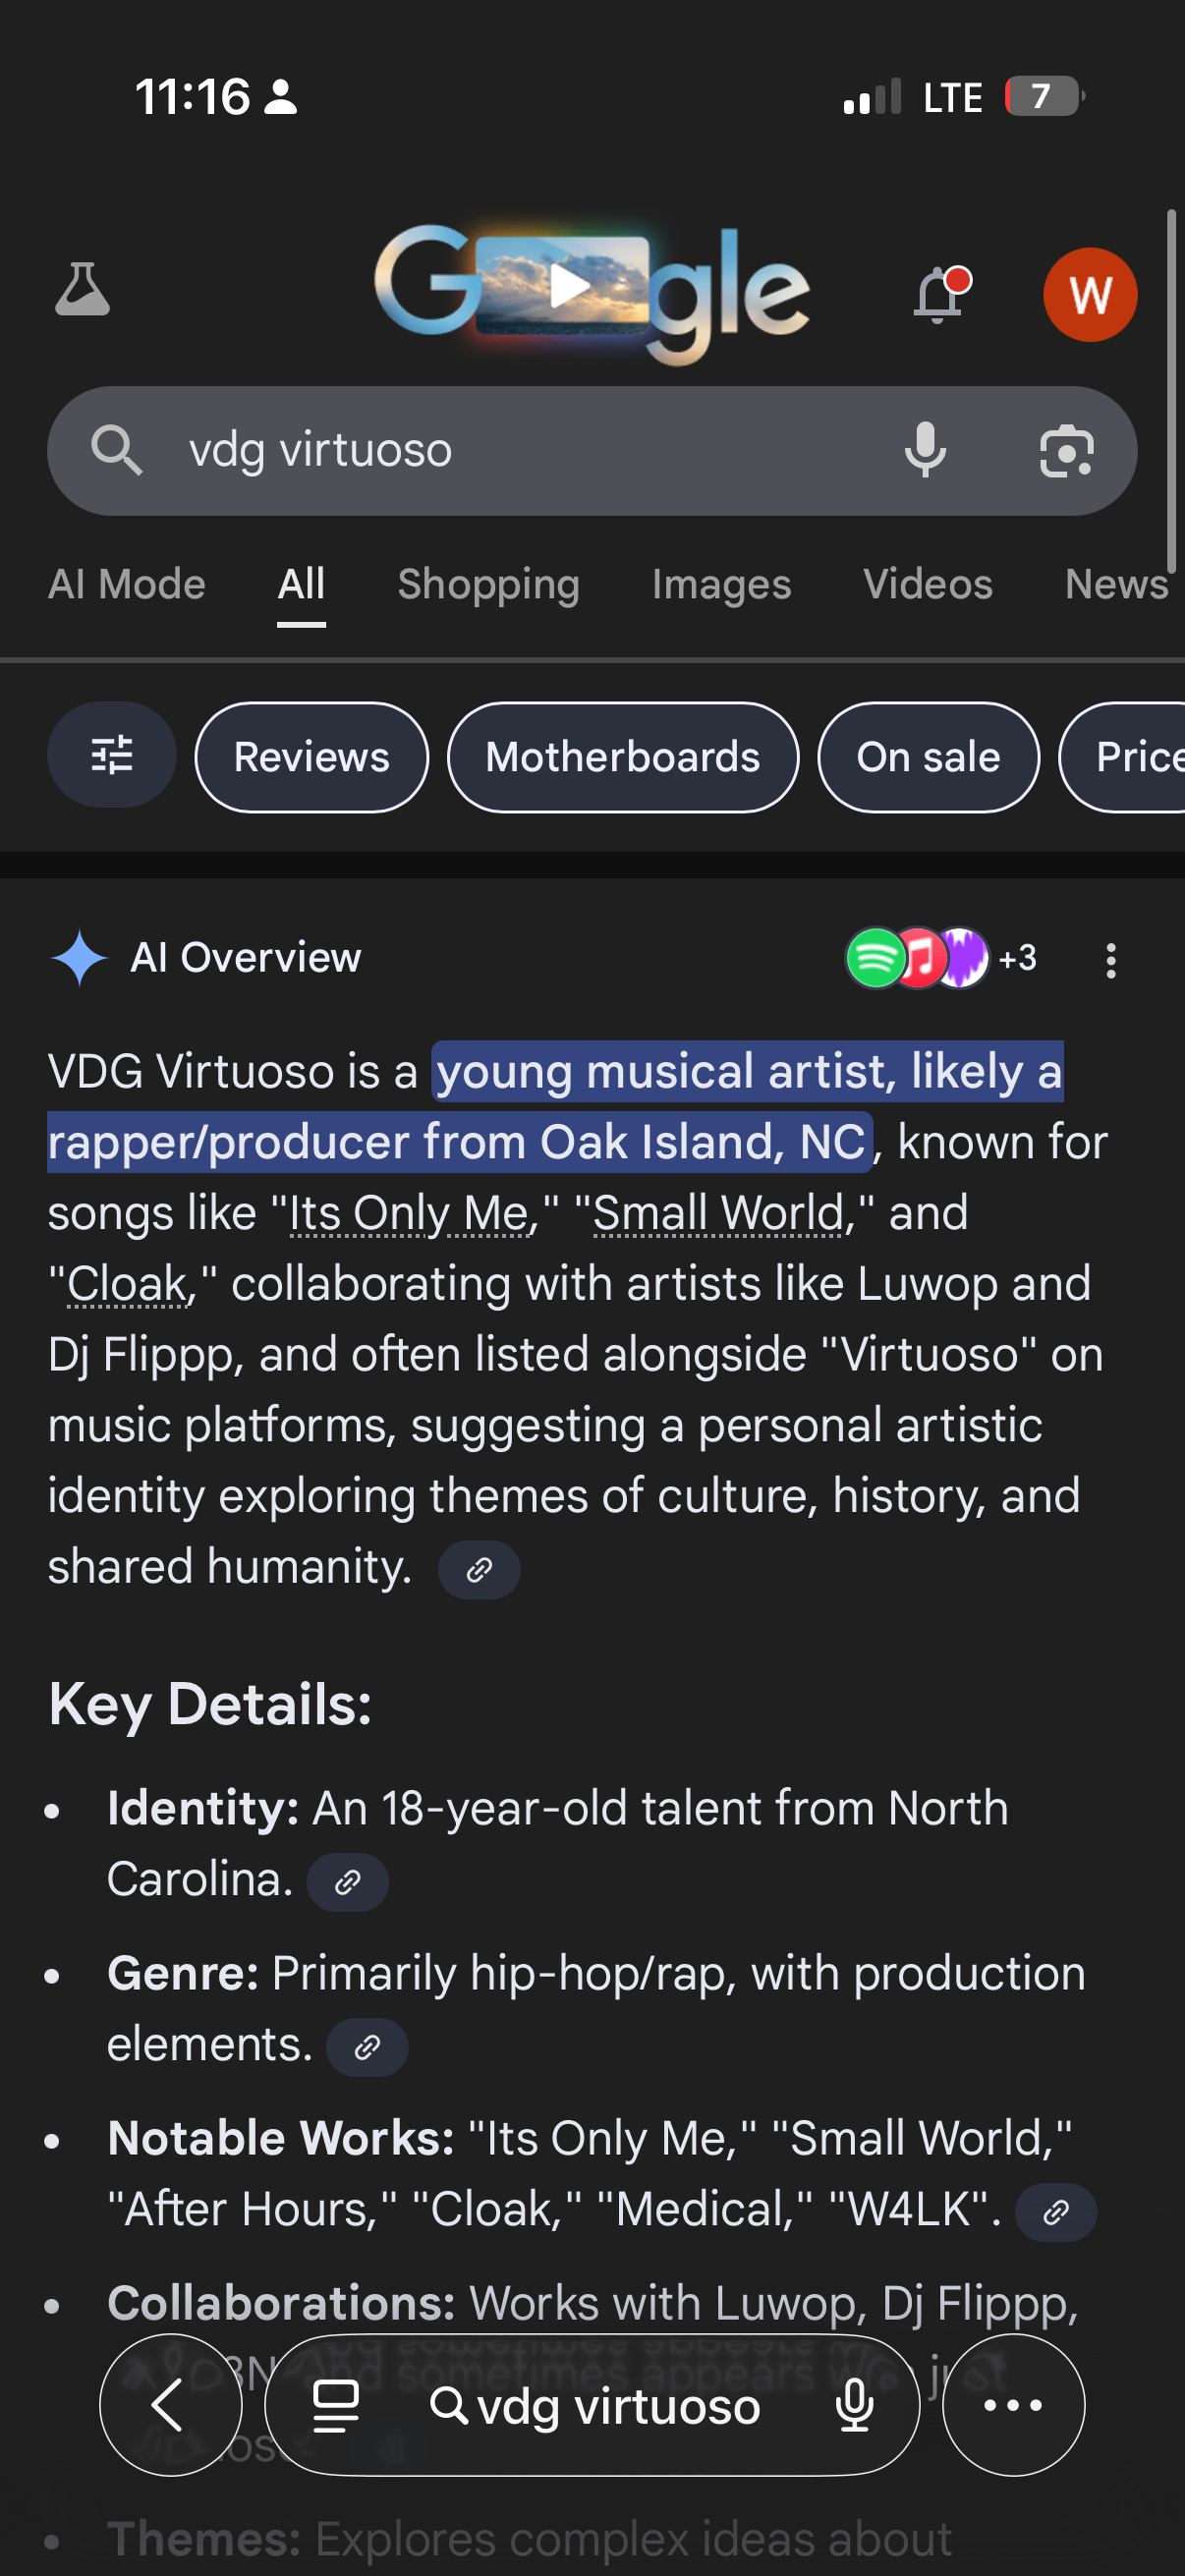Image resolution: width=1185 pixels, height=2576 pixels.
Task: Switch to the AI Mode tab
Action: (127, 584)
